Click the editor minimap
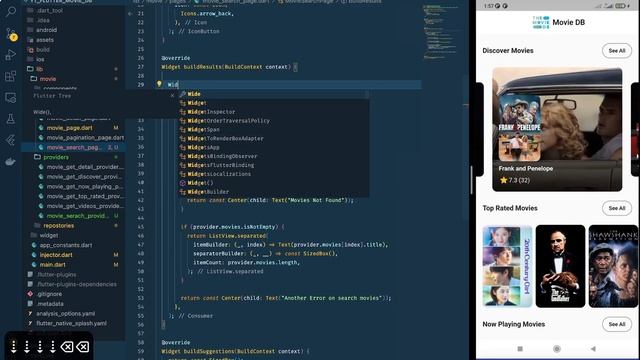This screenshot has height=360, width=640. [x=443, y=33]
